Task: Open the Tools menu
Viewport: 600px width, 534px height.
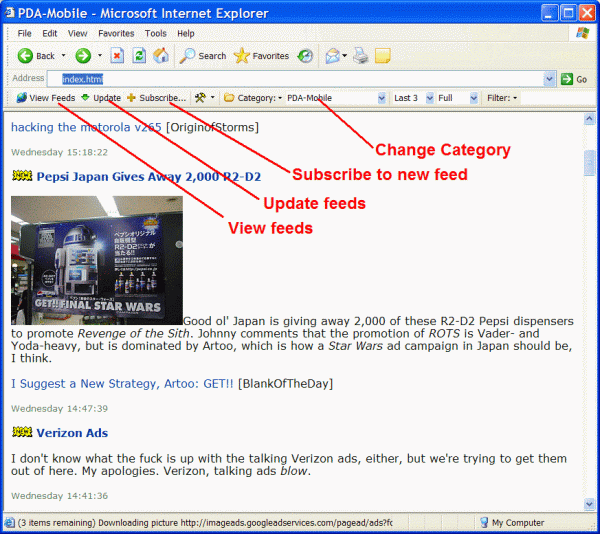Action: point(155,34)
